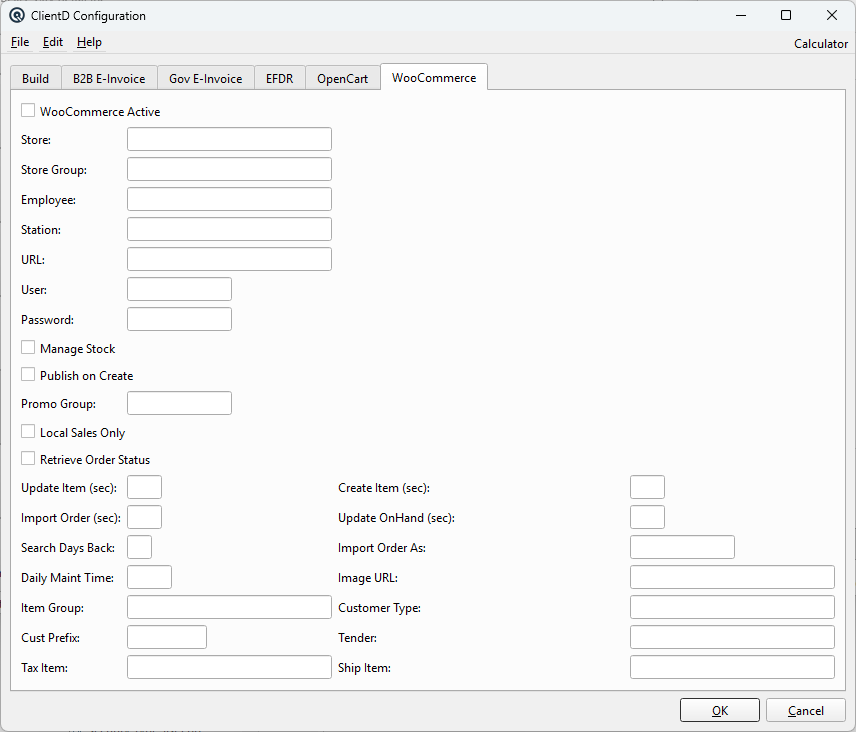The image size is (856, 732).
Task: Select the Employee input field
Action: [x=229, y=199]
